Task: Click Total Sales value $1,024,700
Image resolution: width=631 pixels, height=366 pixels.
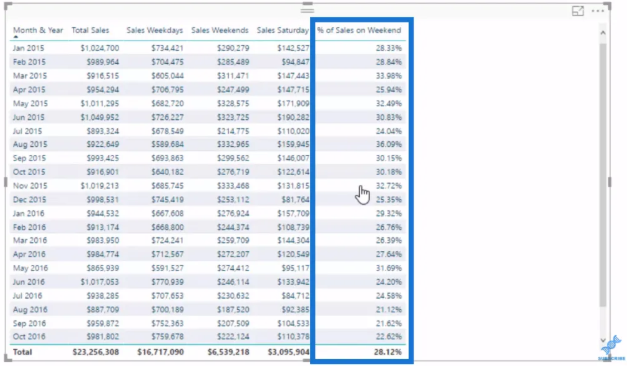Action: point(100,48)
